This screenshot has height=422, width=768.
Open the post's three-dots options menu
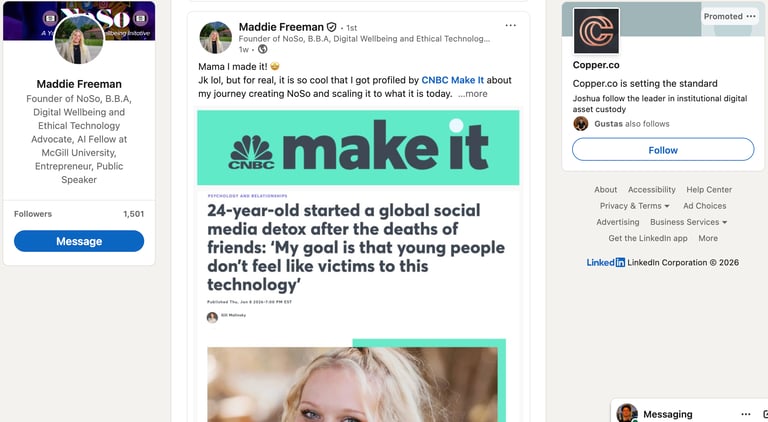(x=510, y=25)
